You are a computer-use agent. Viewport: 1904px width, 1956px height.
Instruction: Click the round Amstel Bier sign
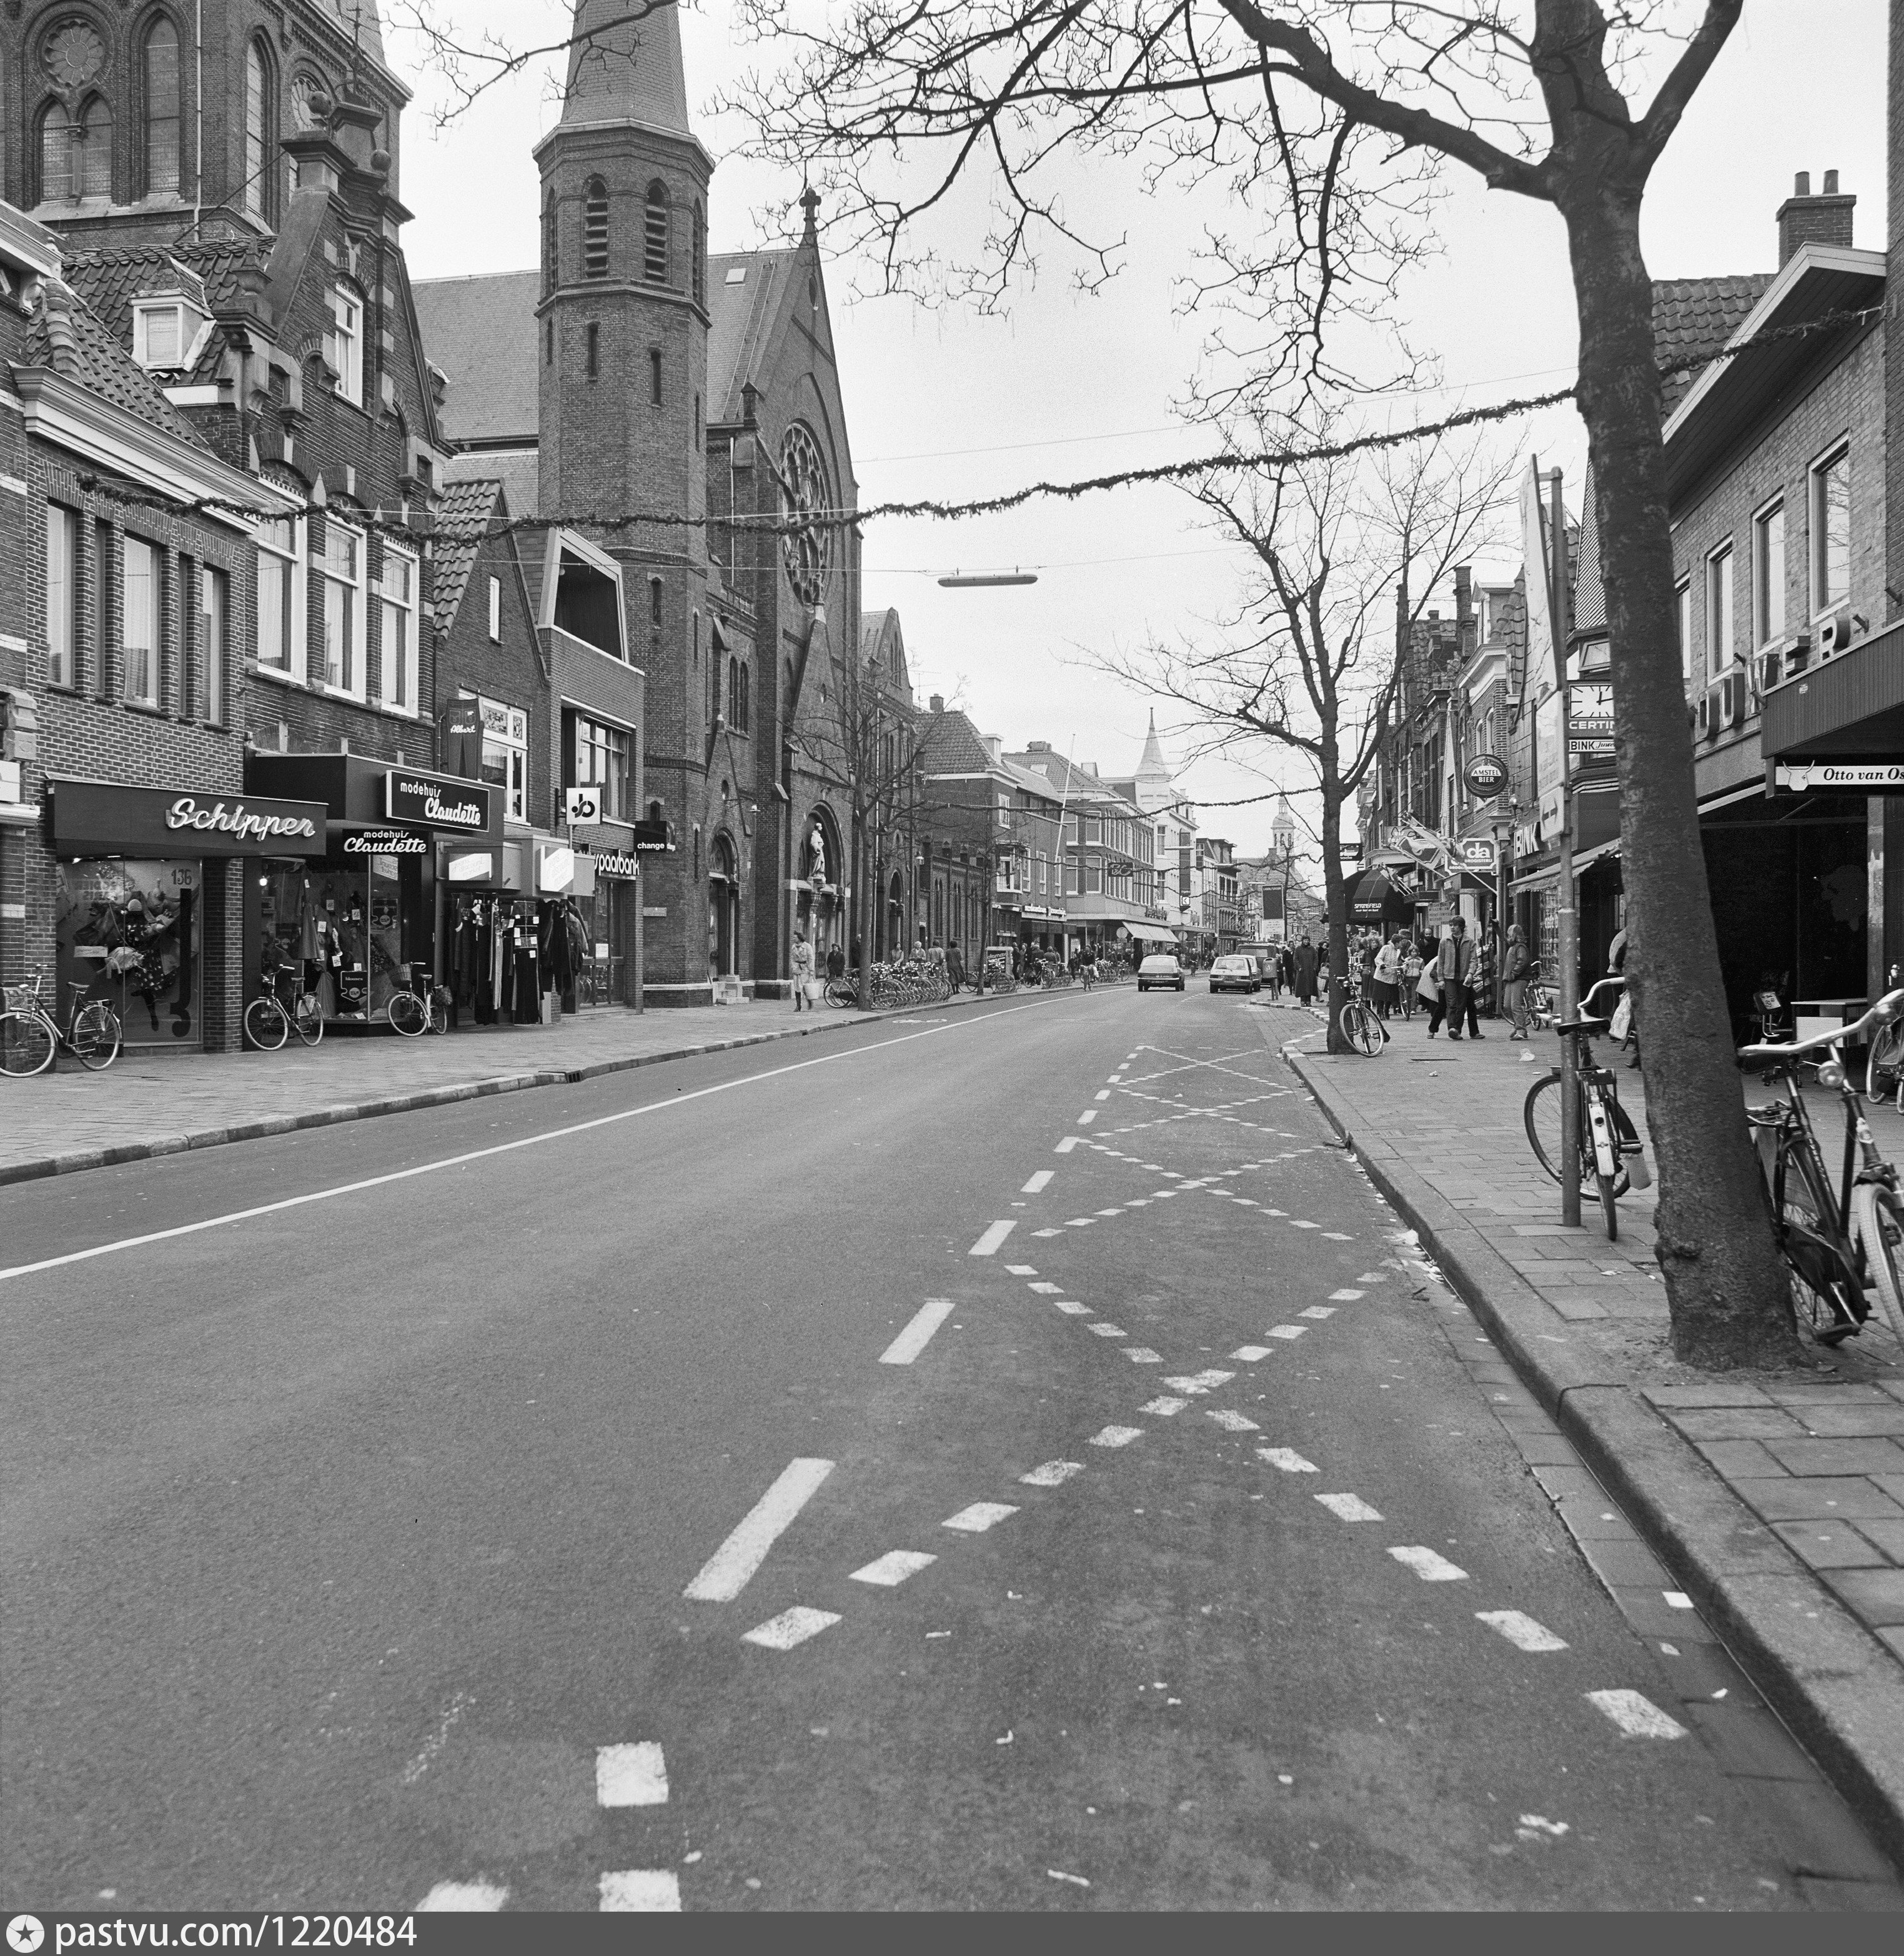coord(1485,775)
